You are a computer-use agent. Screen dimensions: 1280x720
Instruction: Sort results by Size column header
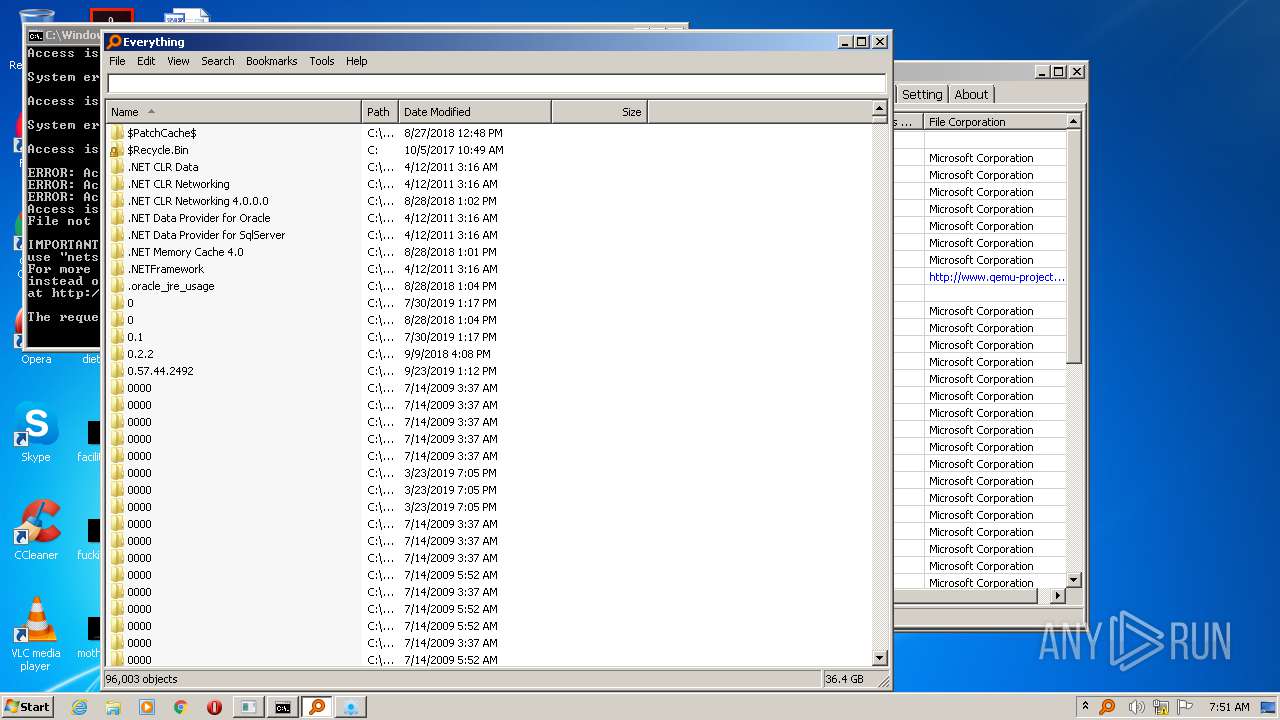599,112
